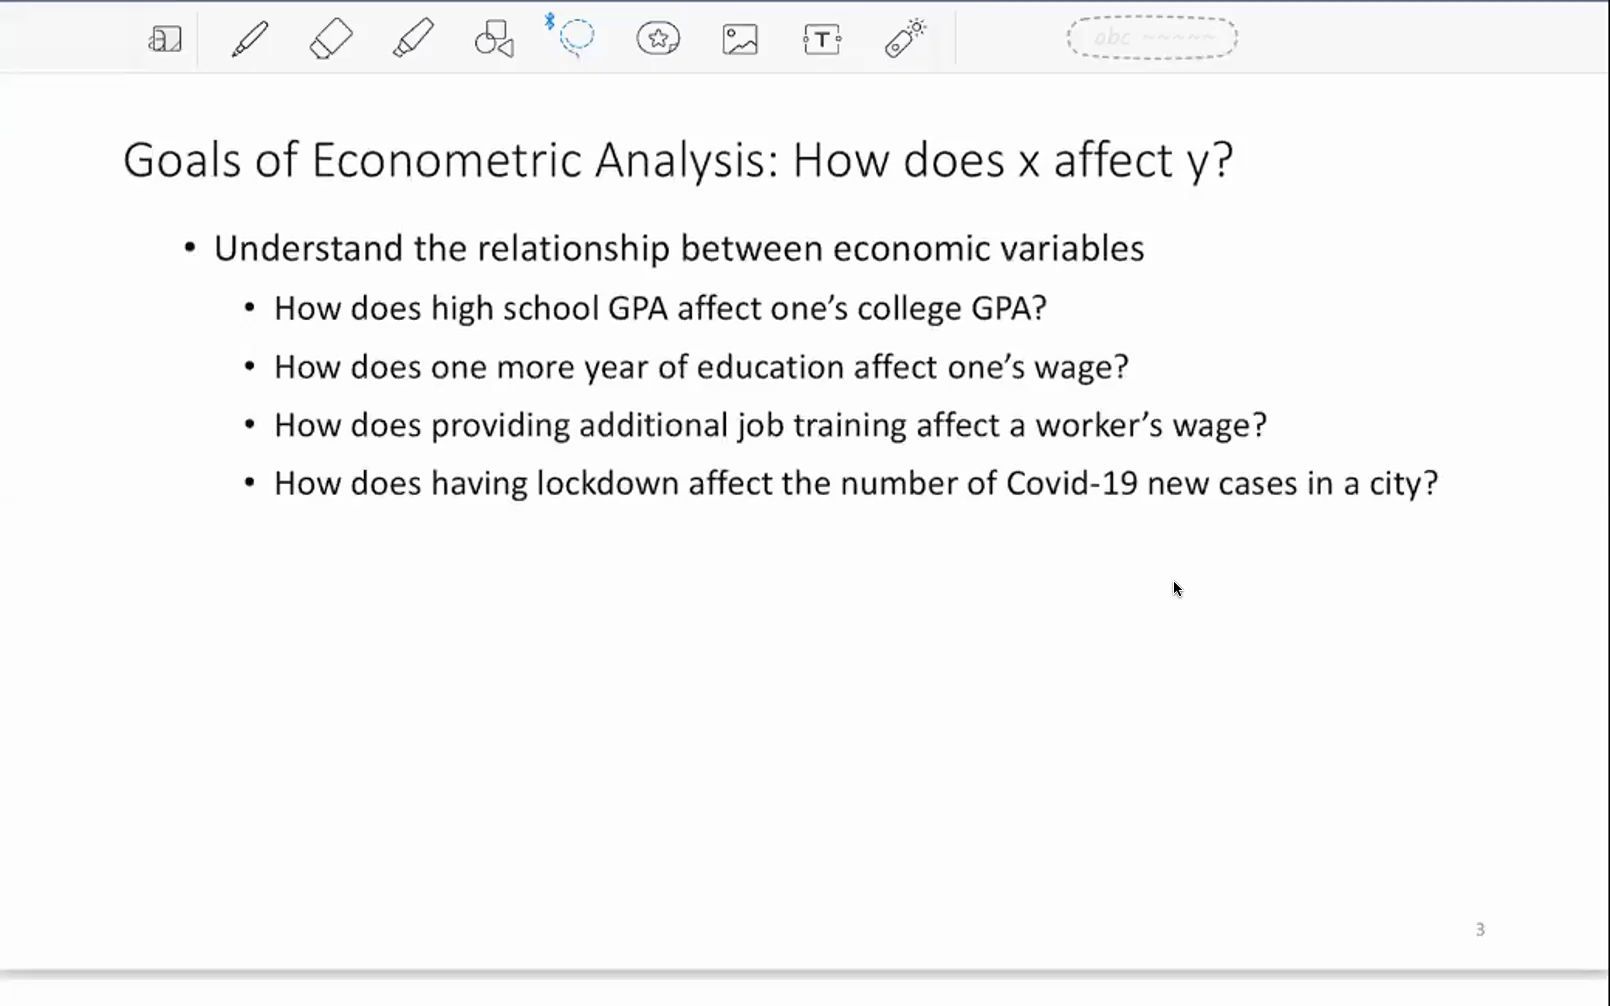Screen dimensions: 1610x1006
Task: Click the bullet about additional job training
Action: [770, 425]
